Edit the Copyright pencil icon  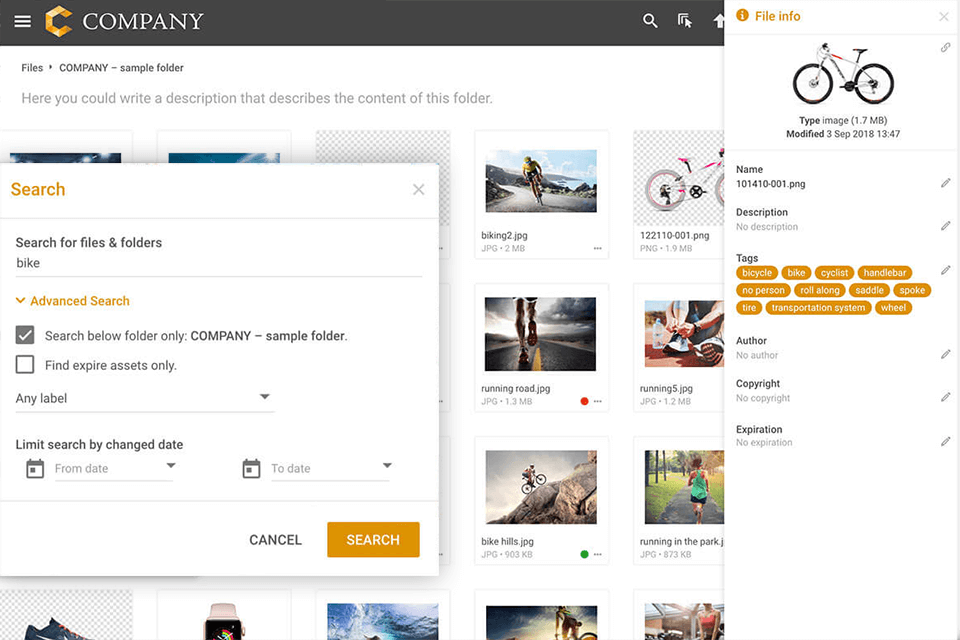point(945,397)
